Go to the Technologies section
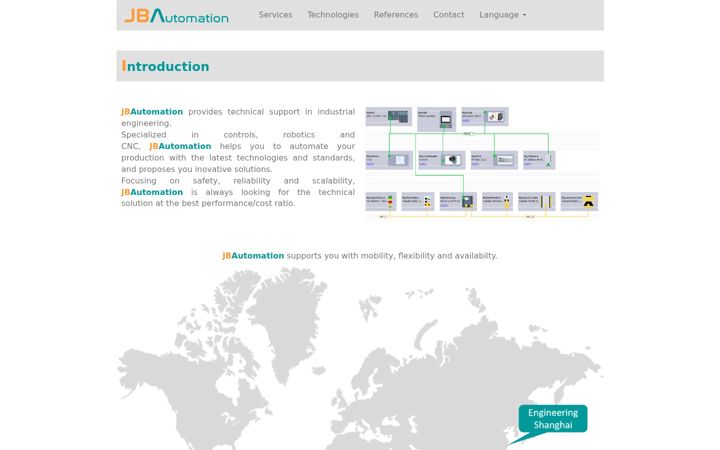 click(x=332, y=15)
